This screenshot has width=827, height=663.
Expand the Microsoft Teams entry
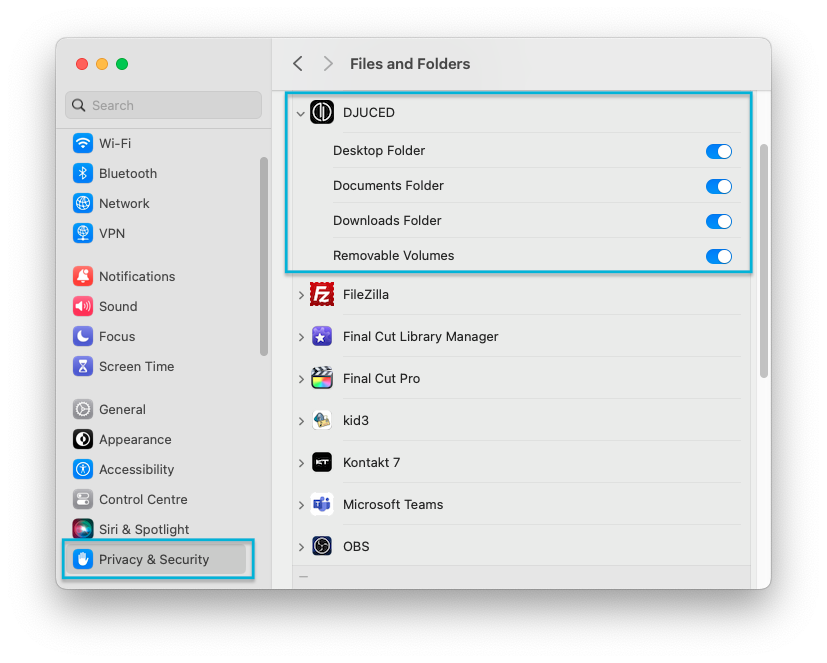click(301, 505)
